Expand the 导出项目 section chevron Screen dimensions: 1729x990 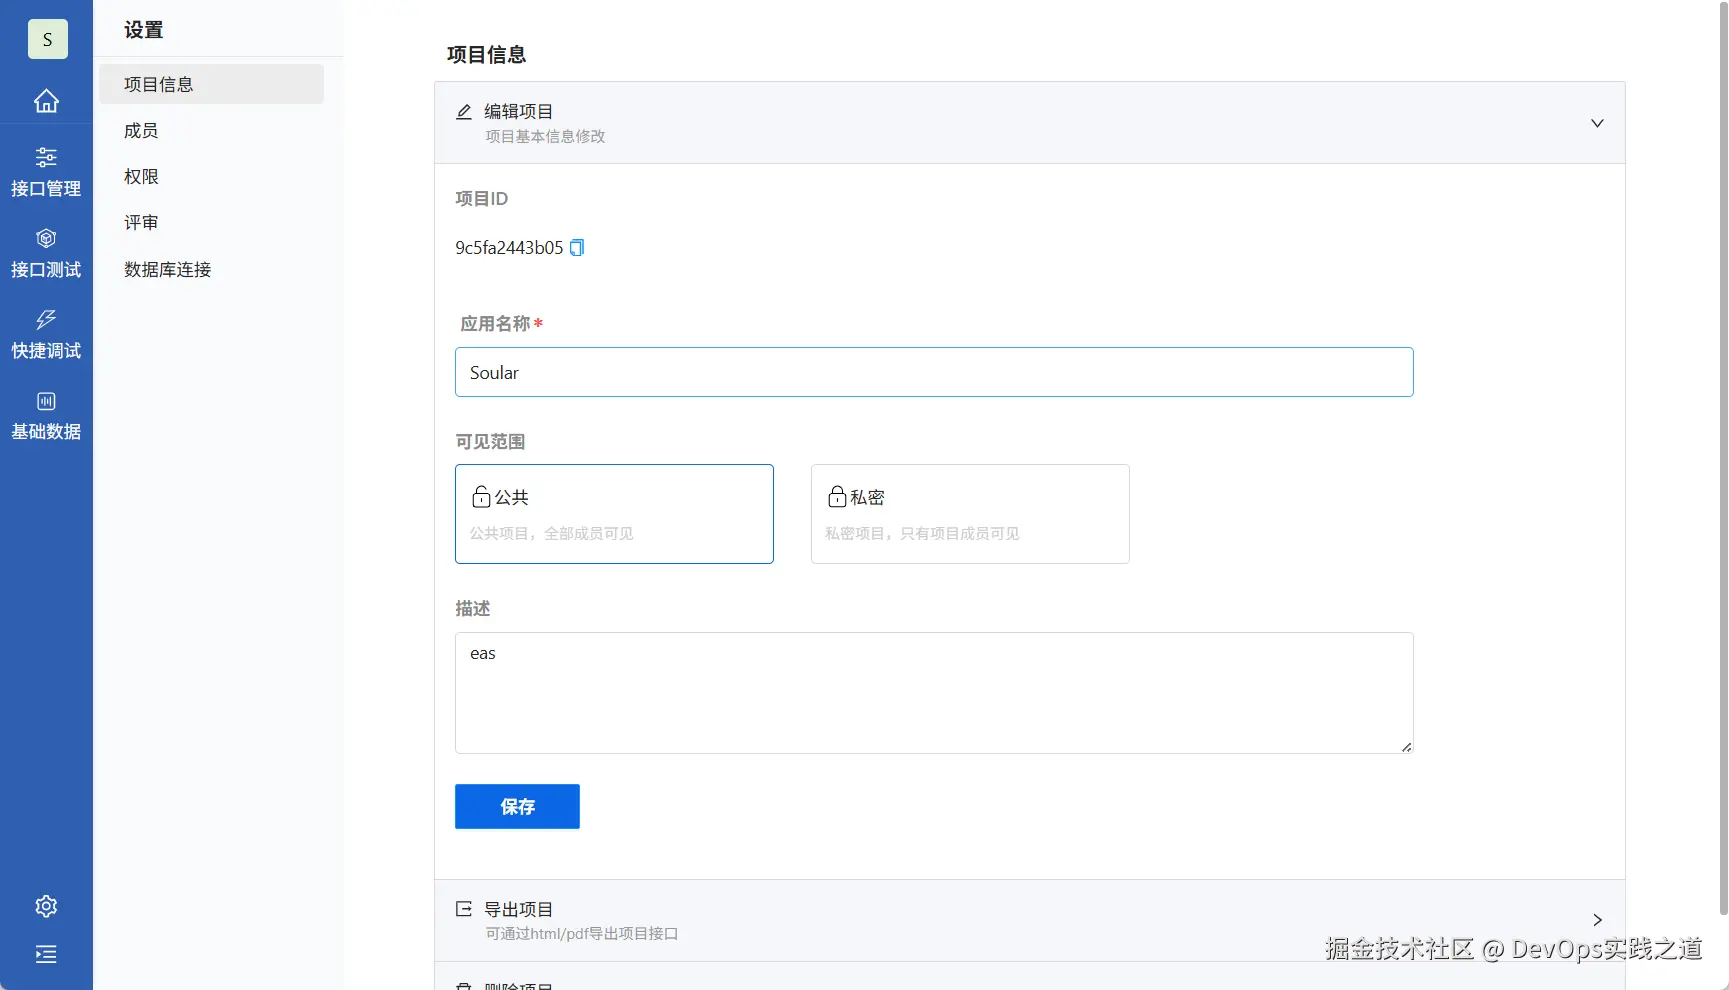(1597, 920)
